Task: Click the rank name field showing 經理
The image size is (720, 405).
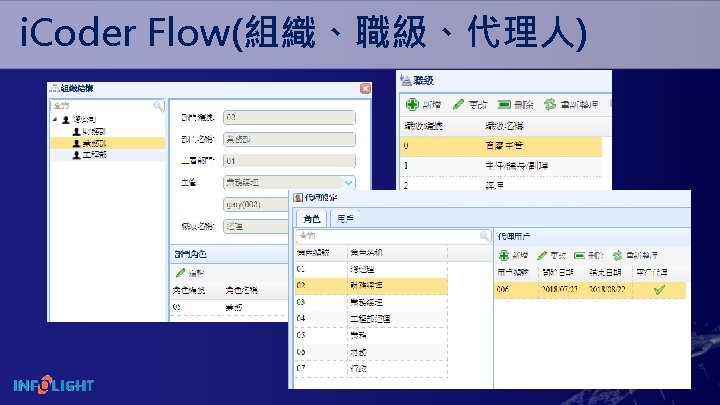Action: tap(256, 226)
